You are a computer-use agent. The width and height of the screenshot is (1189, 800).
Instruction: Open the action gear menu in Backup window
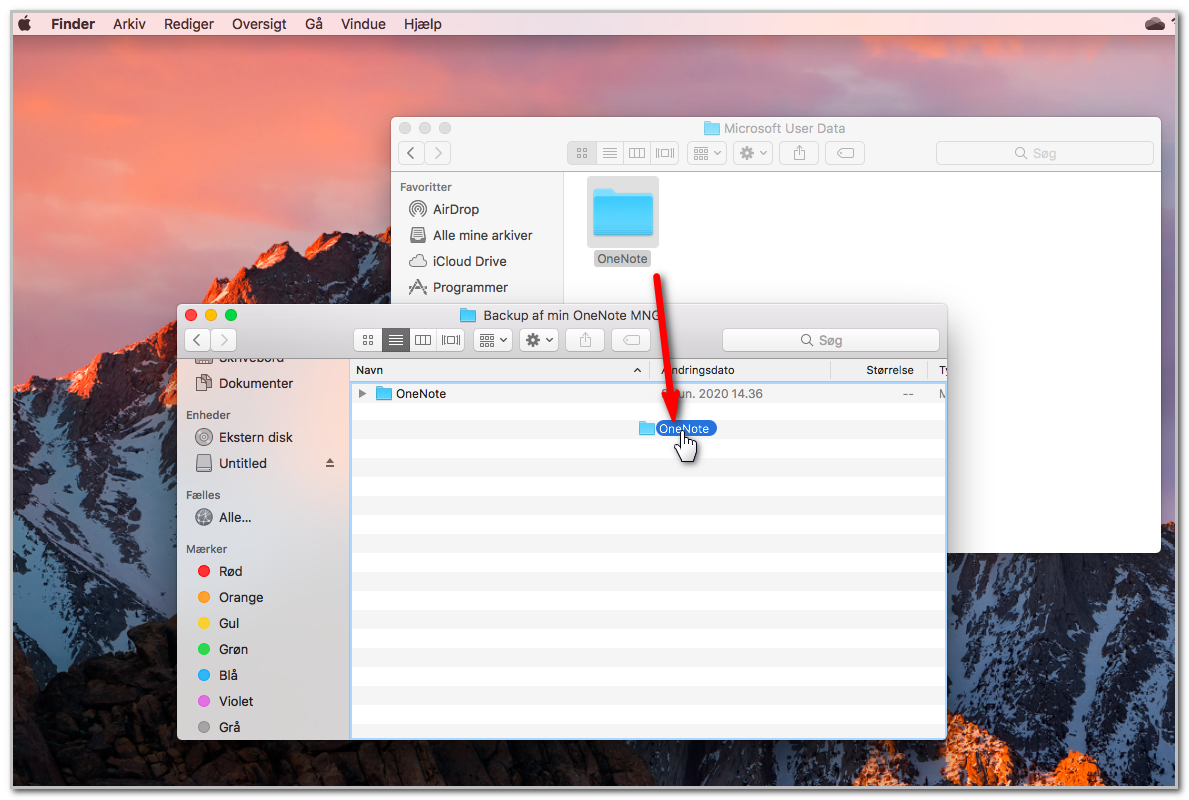[x=539, y=340]
